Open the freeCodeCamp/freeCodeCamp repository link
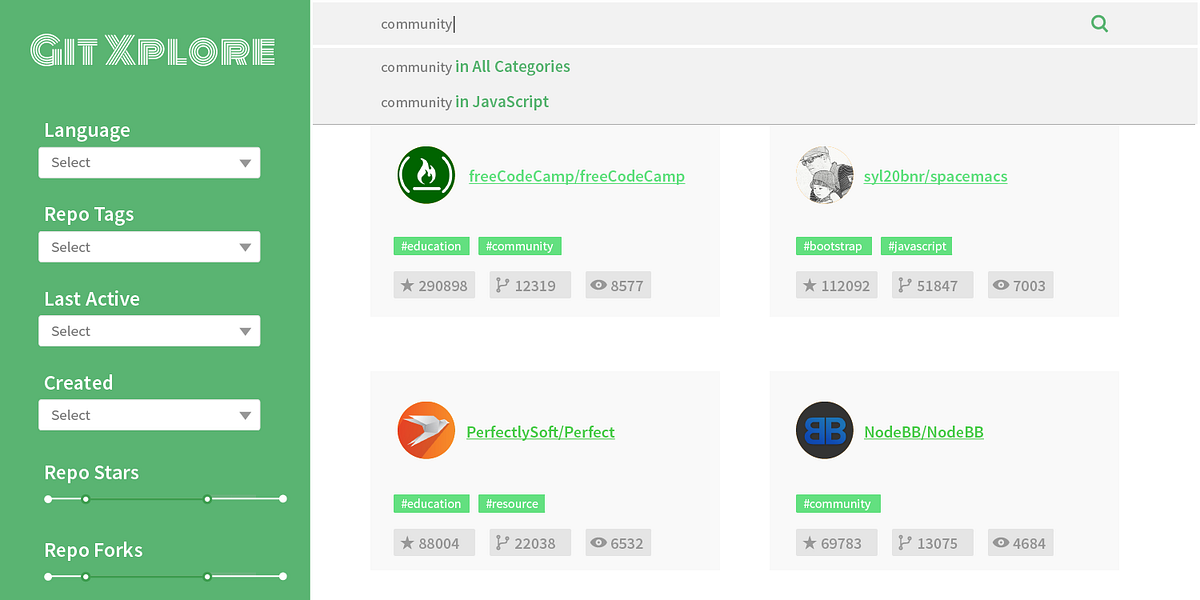1200x600 pixels. tap(577, 175)
